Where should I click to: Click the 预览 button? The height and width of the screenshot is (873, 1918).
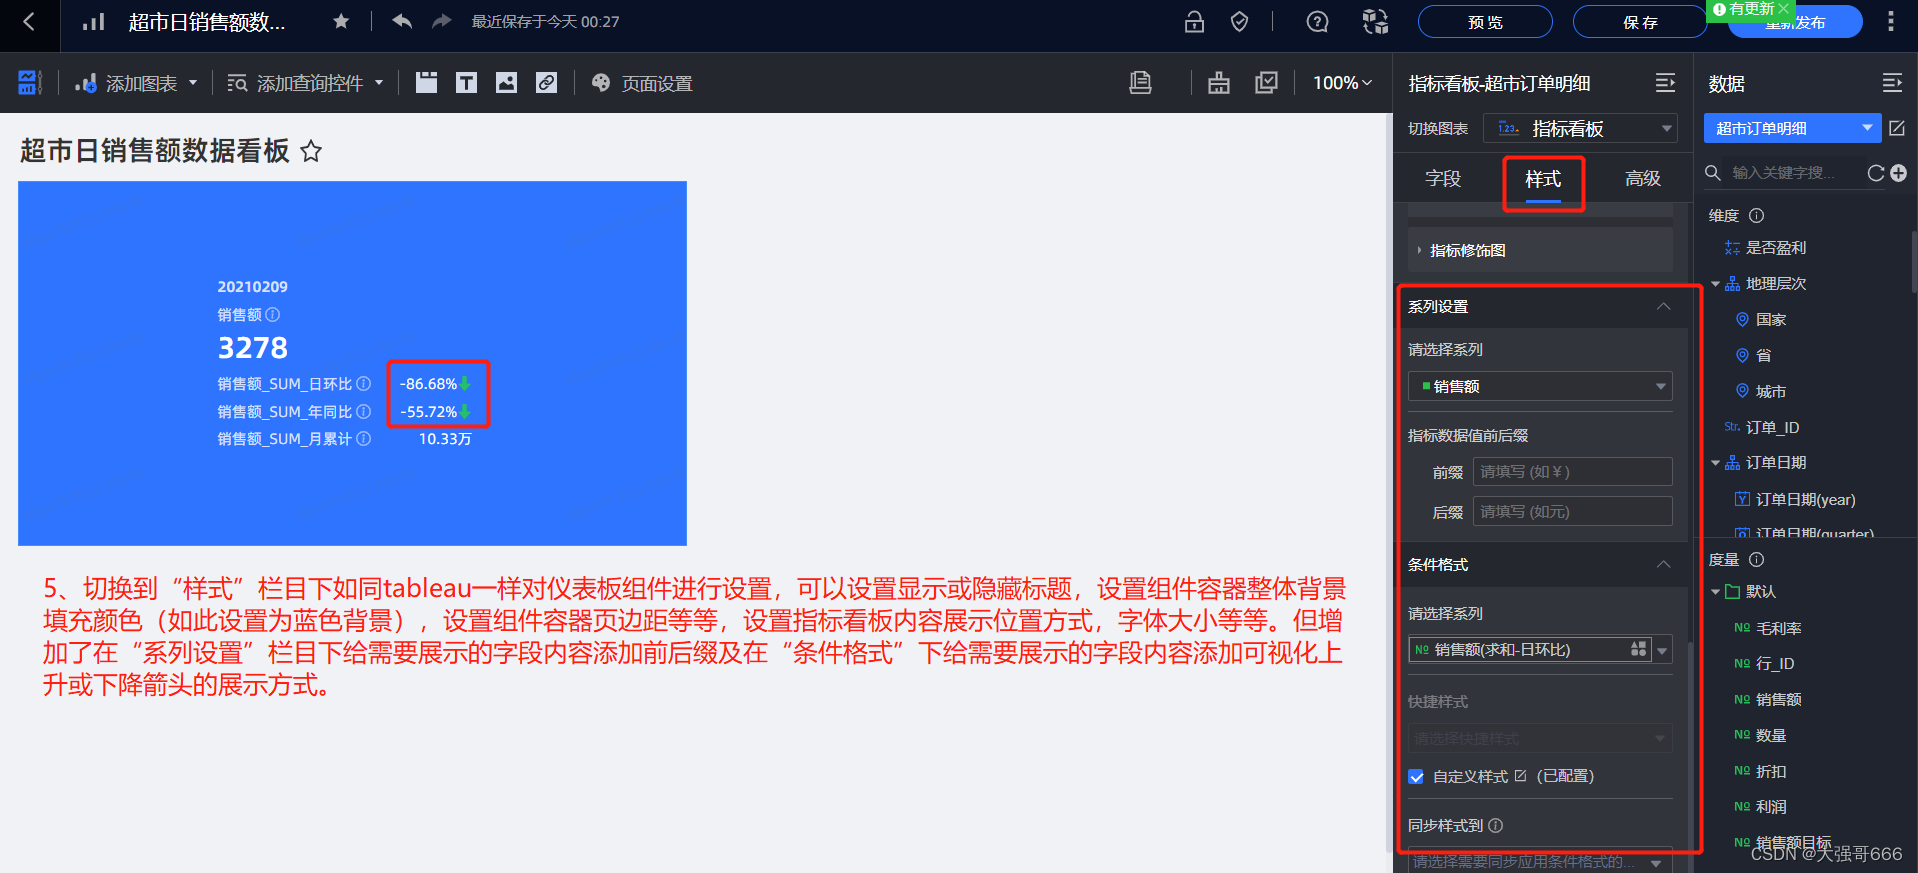(x=1485, y=22)
